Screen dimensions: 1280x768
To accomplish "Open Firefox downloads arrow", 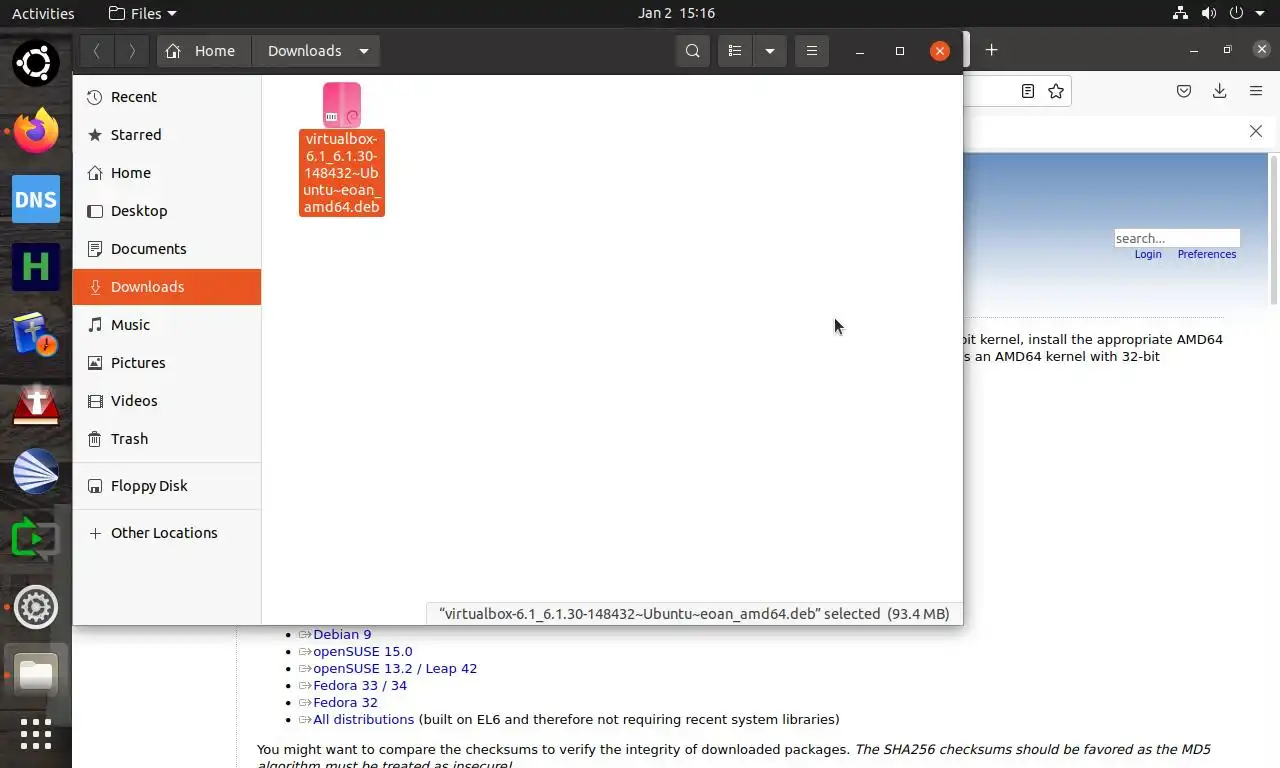I will pyautogui.click(x=1220, y=91).
